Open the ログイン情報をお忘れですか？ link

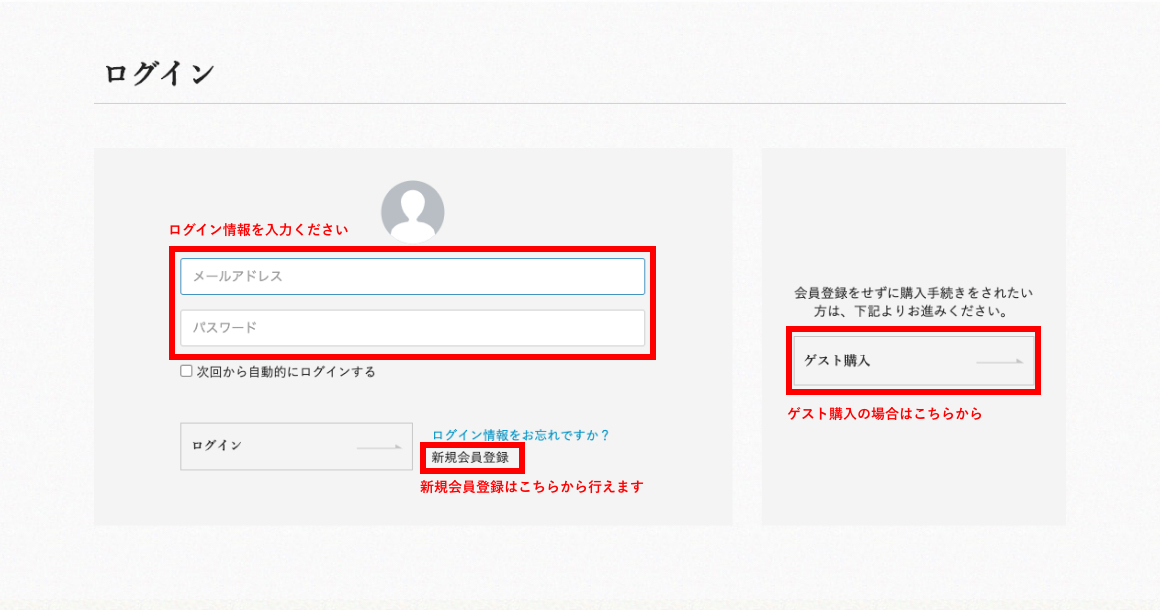[x=520, y=435]
